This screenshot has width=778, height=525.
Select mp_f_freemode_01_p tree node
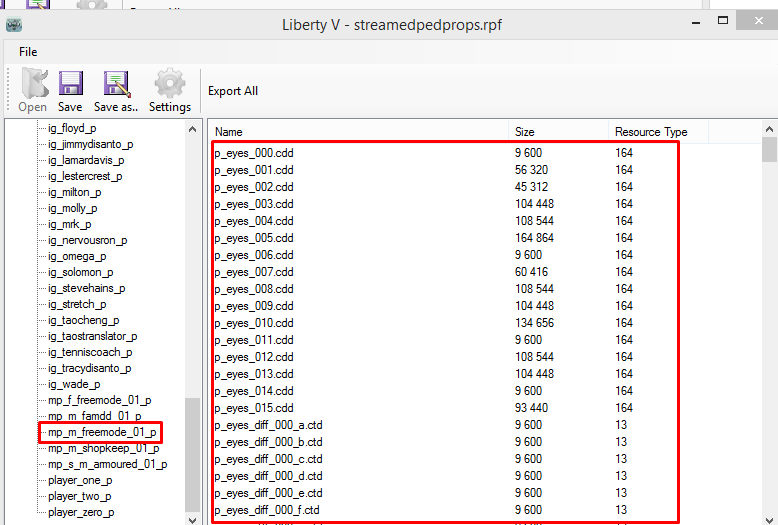point(99,400)
